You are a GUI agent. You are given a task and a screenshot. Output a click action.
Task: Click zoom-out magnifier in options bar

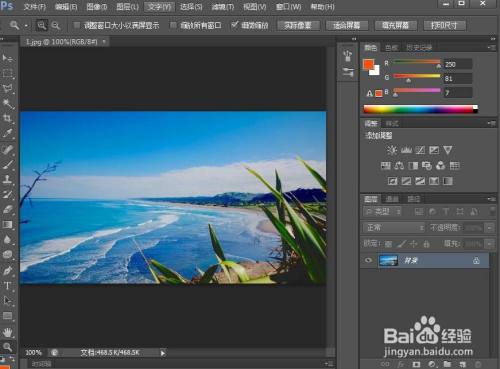55,25
